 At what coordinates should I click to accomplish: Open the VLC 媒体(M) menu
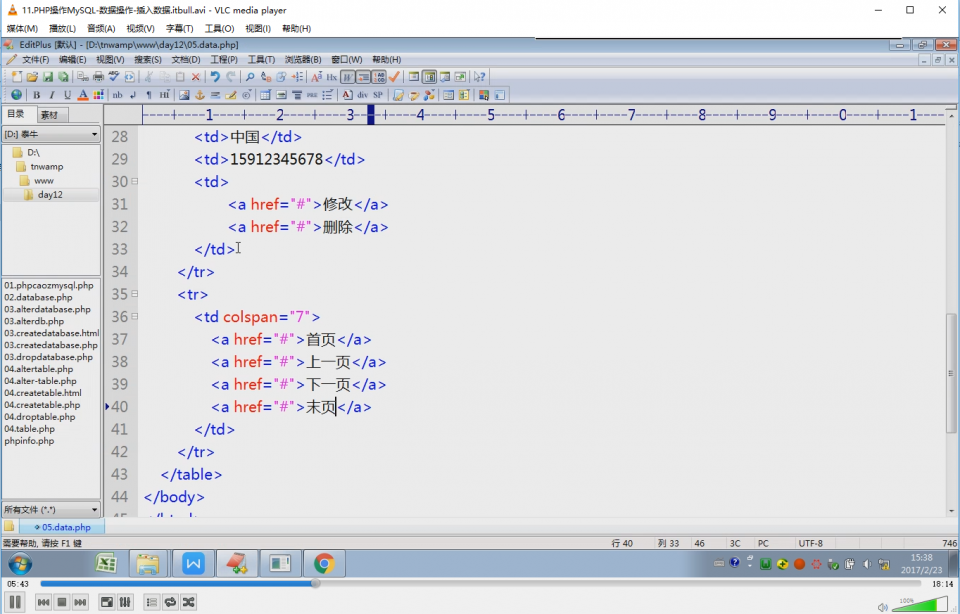22,28
